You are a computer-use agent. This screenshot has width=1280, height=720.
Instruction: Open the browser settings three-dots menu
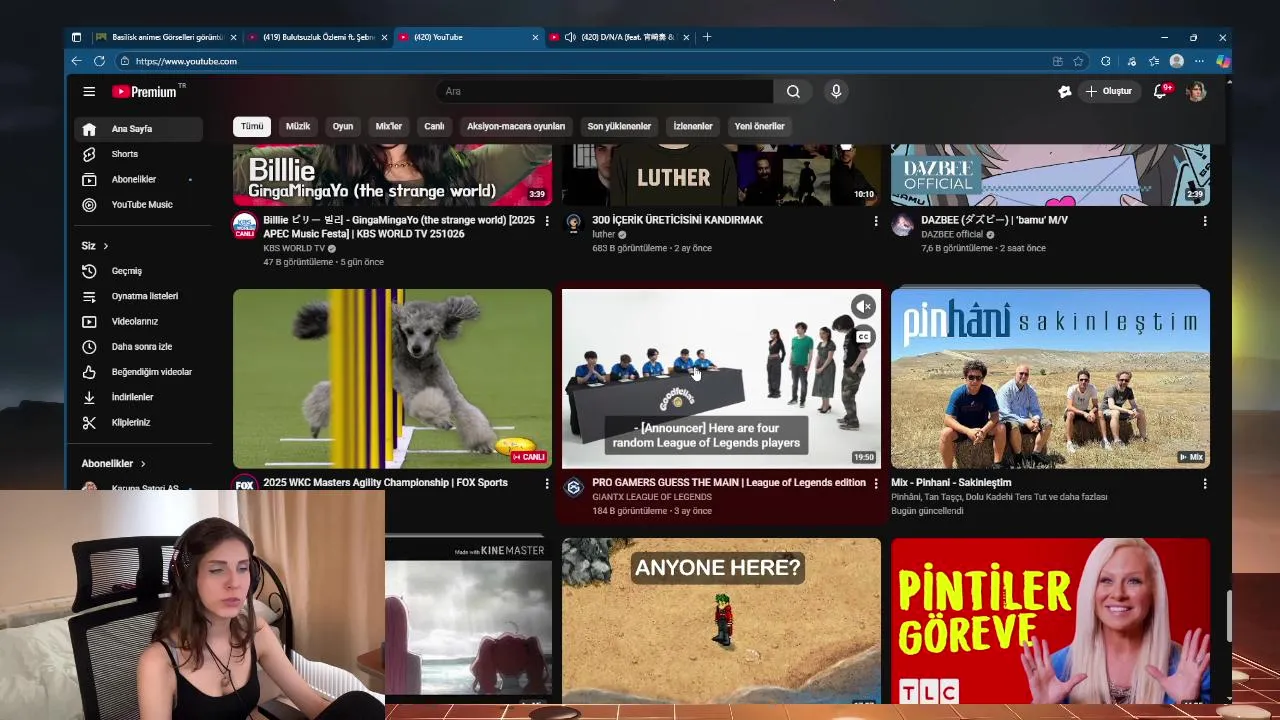1199,61
